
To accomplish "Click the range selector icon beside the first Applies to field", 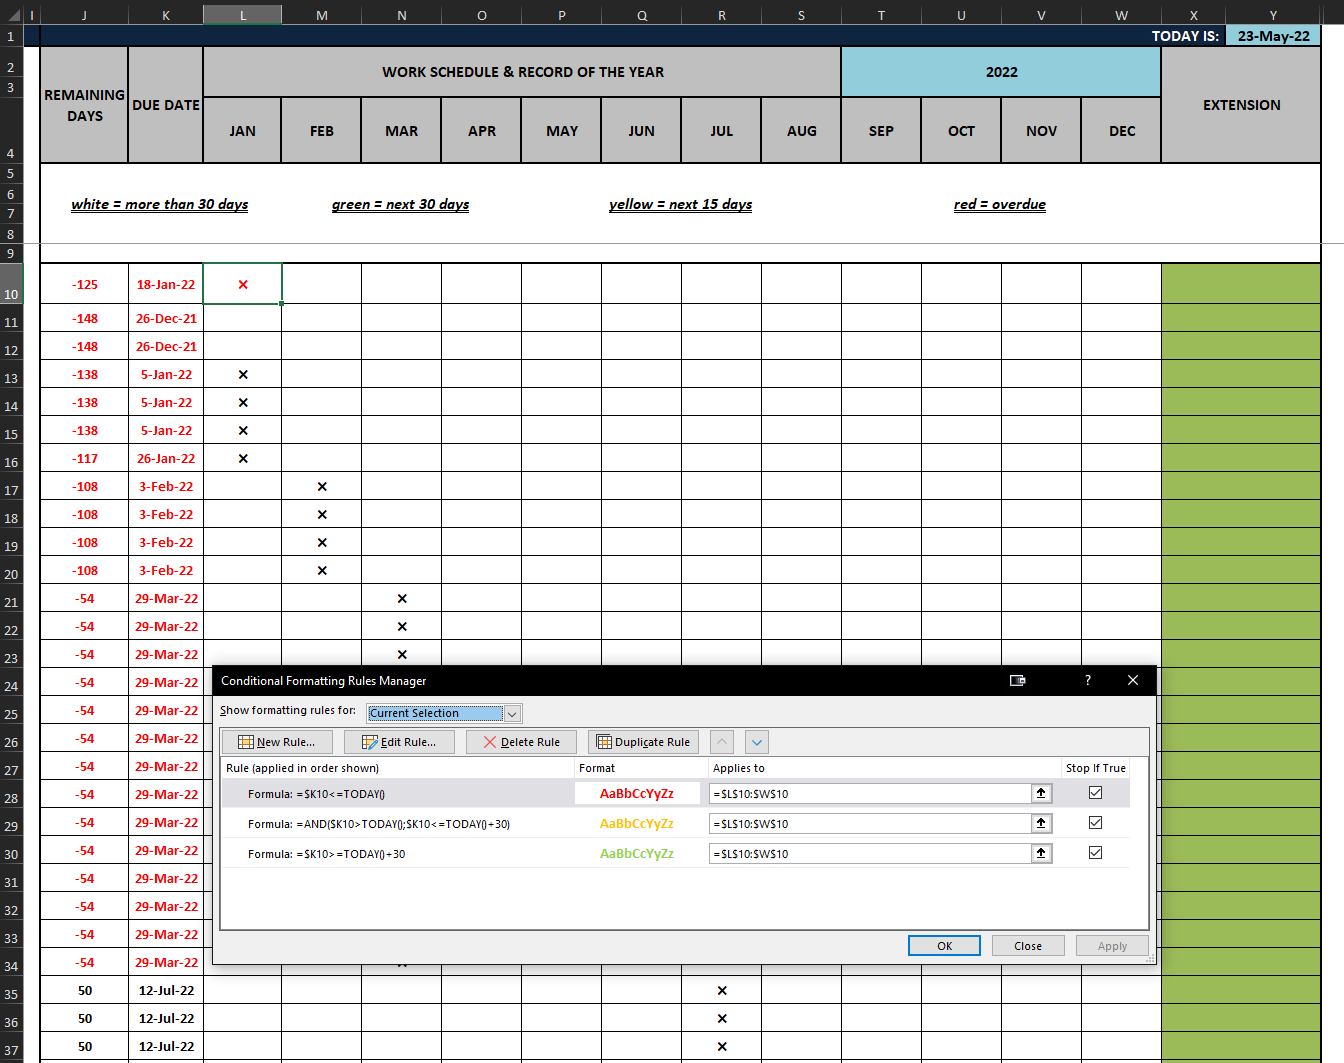I will click(x=1041, y=792).
